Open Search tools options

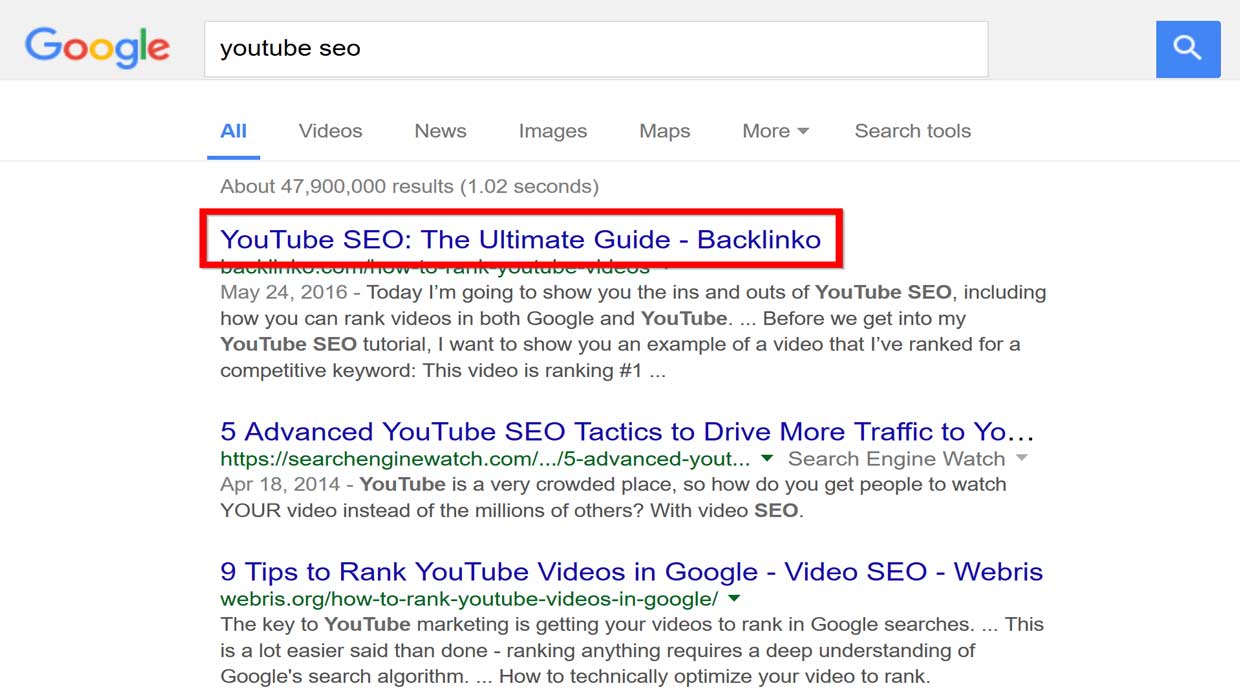coord(913,131)
